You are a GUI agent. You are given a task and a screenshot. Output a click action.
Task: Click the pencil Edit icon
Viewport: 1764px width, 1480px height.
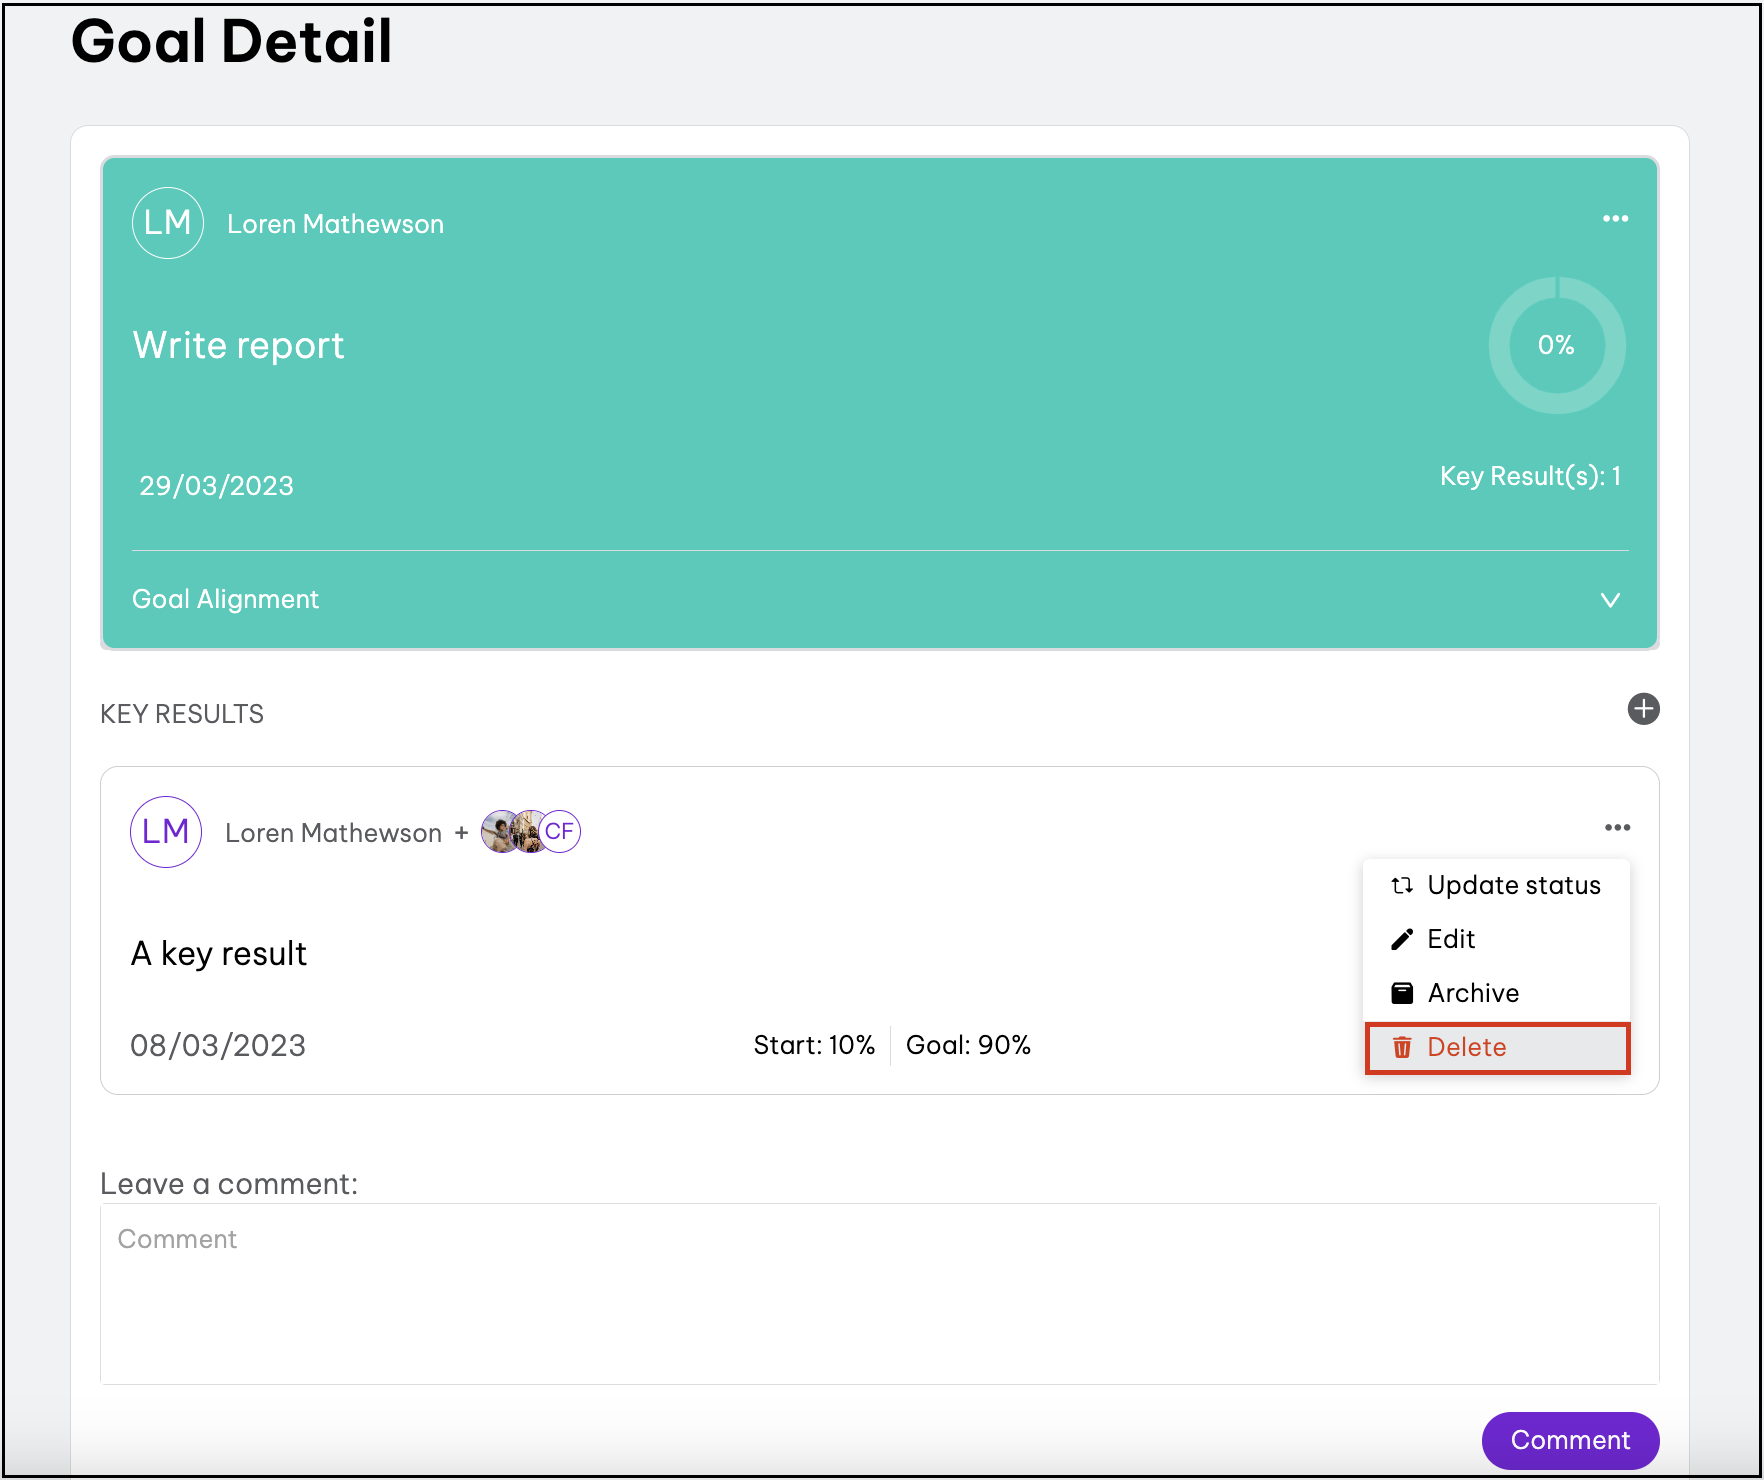(x=1402, y=940)
